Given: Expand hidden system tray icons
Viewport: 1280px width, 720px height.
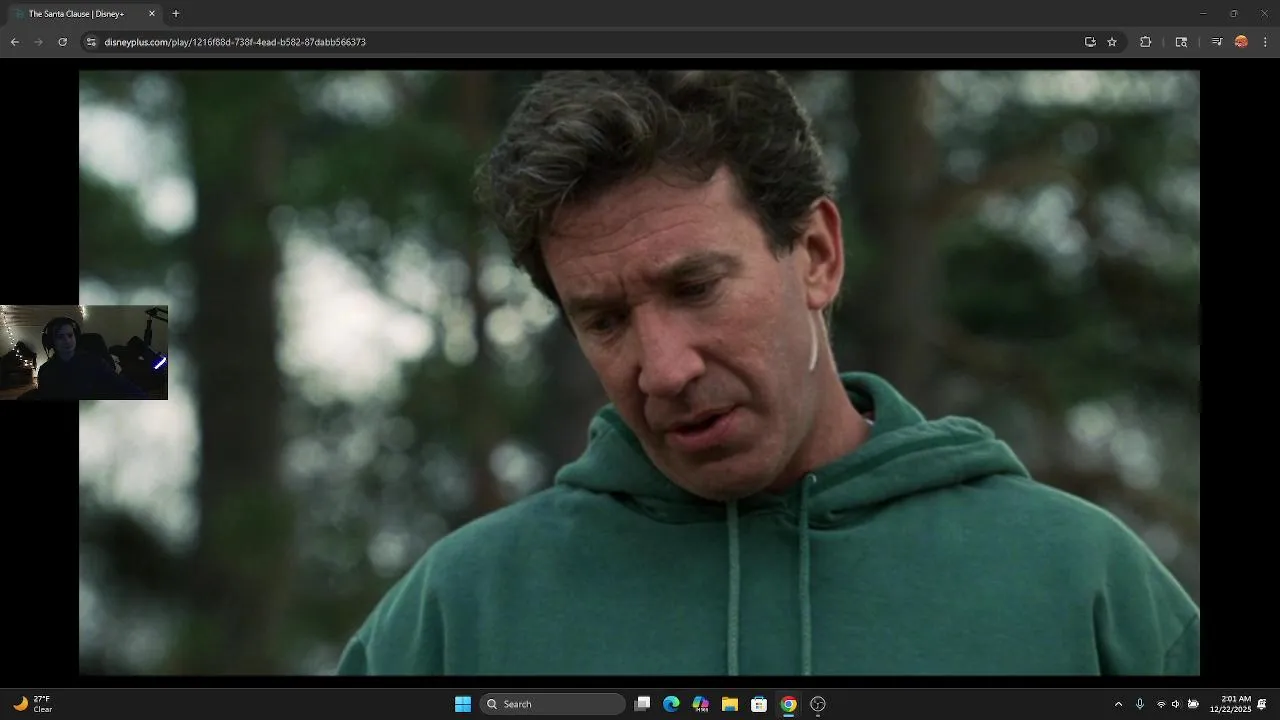Looking at the screenshot, I should (x=1118, y=704).
